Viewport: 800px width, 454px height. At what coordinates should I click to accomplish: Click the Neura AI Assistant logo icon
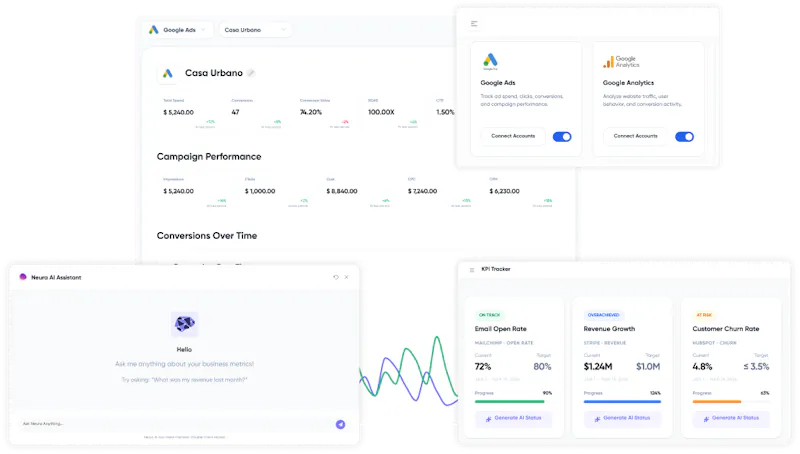coord(23,277)
